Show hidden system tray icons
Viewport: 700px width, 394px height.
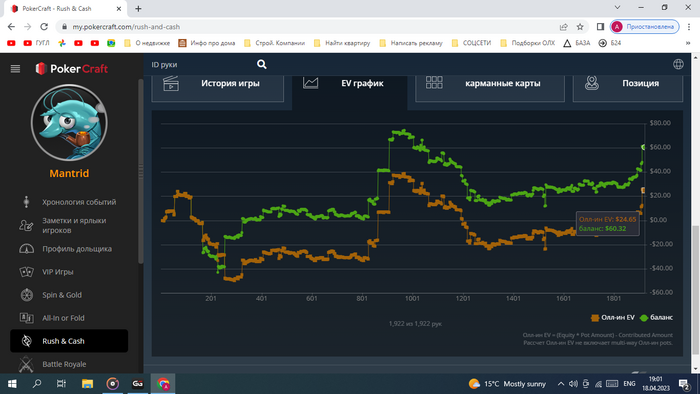[561, 384]
